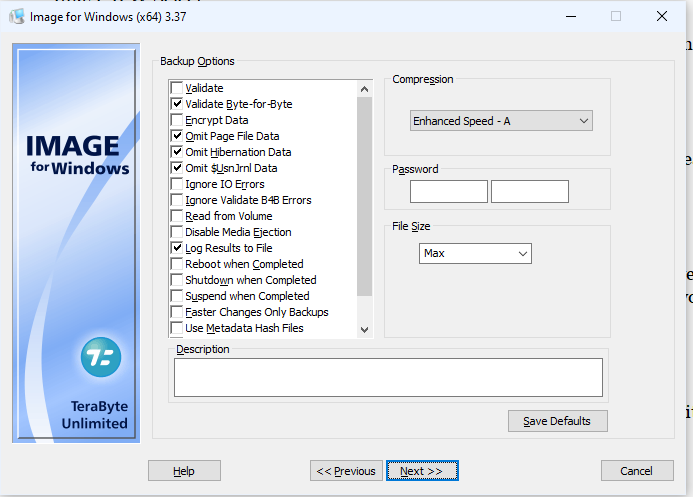Screen dimensions: 693x497
Task: Enable Reboot when Completed
Action: pyautogui.click(x=177, y=264)
